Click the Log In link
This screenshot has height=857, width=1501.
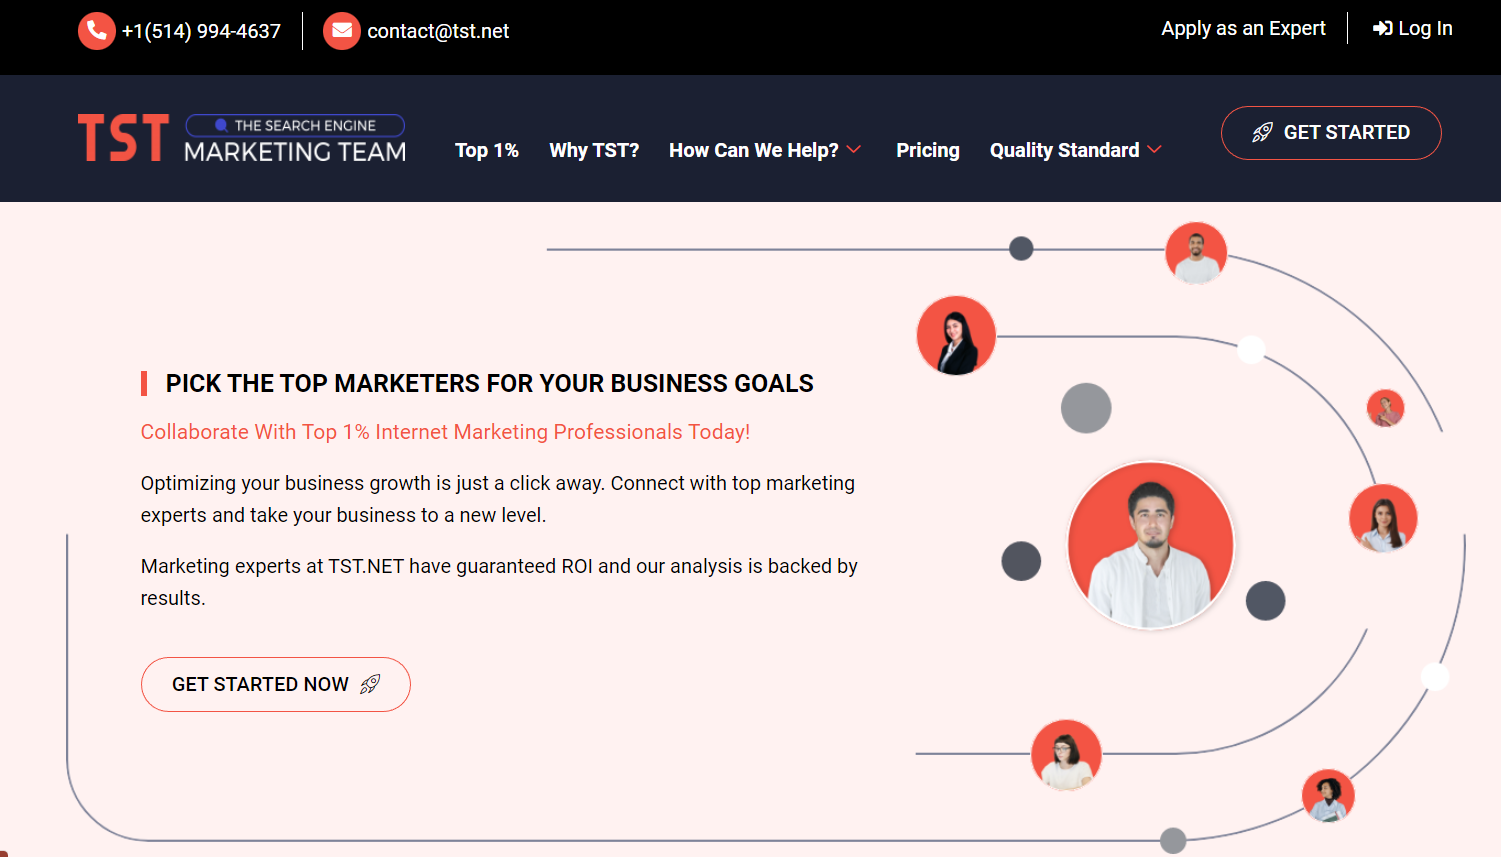point(1413,29)
